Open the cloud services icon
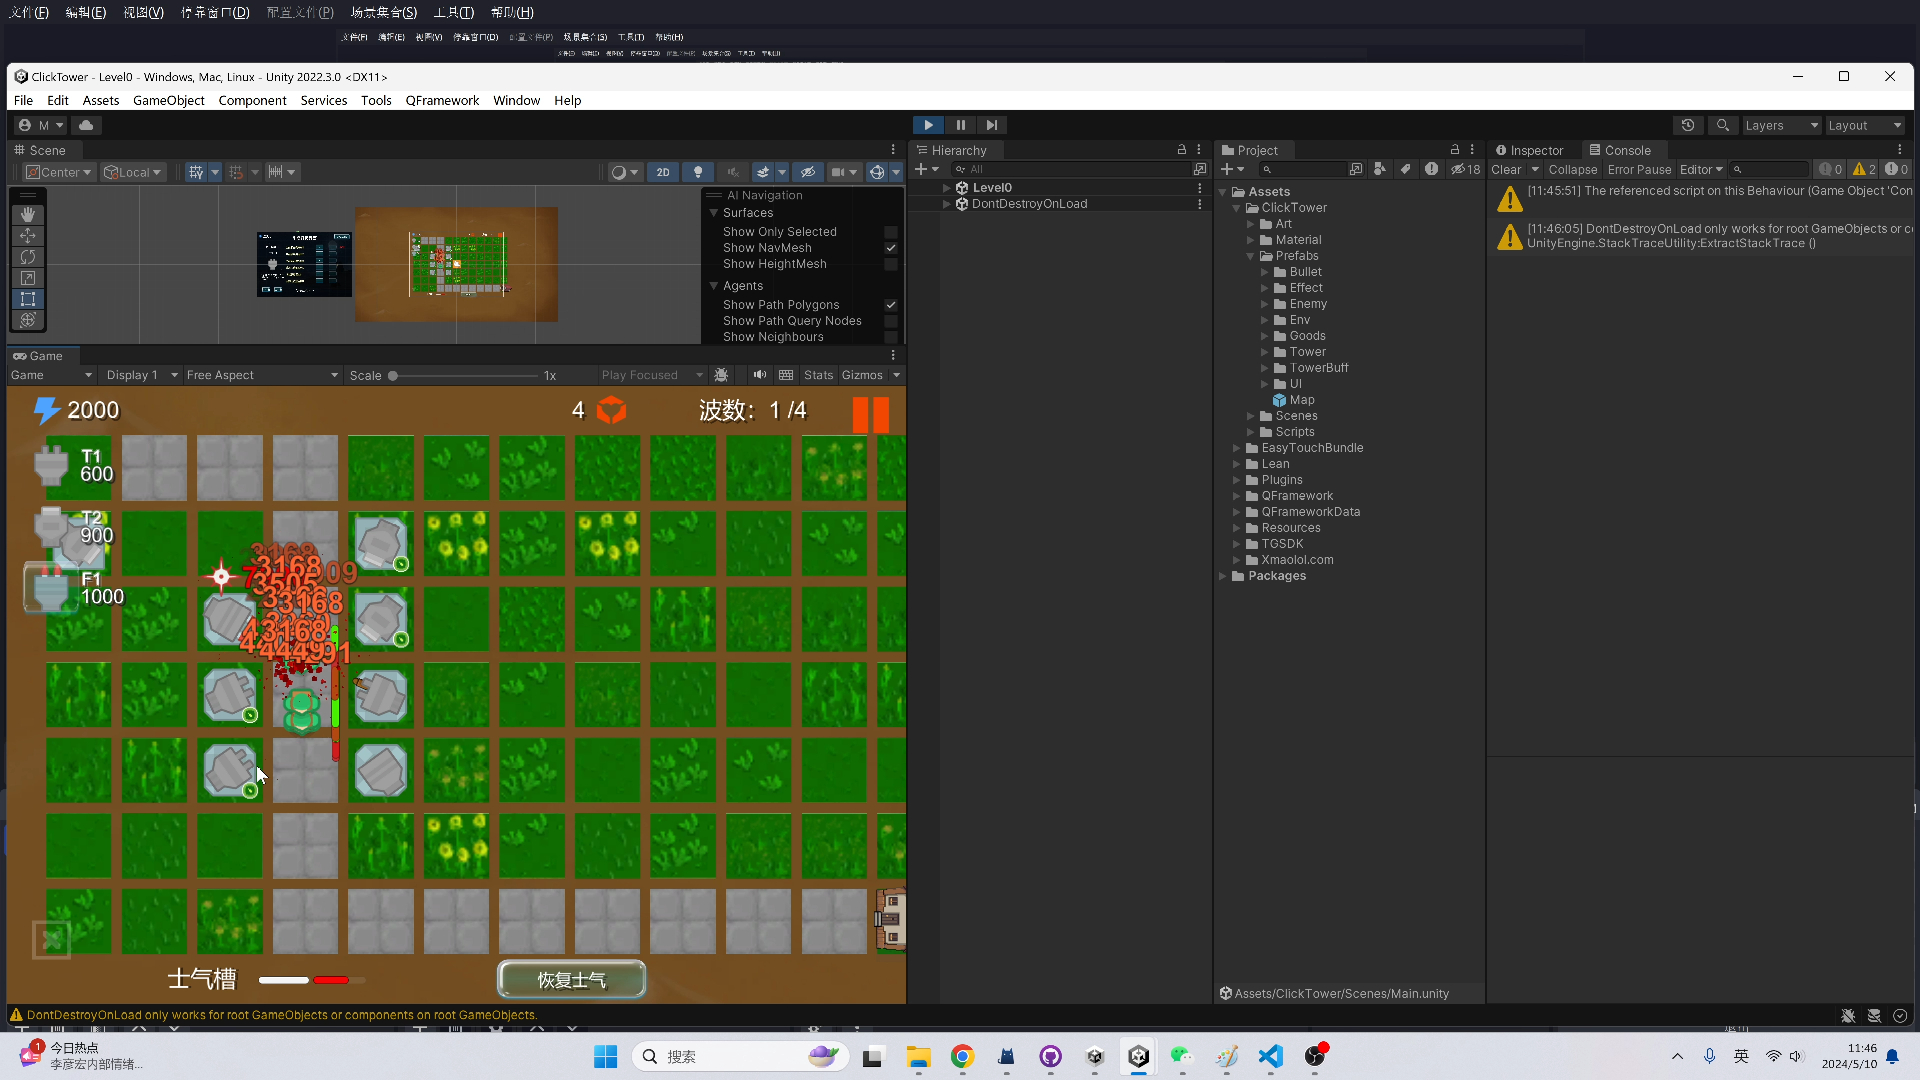This screenshot has height=1080, width=1920. (x=86, y=125)
